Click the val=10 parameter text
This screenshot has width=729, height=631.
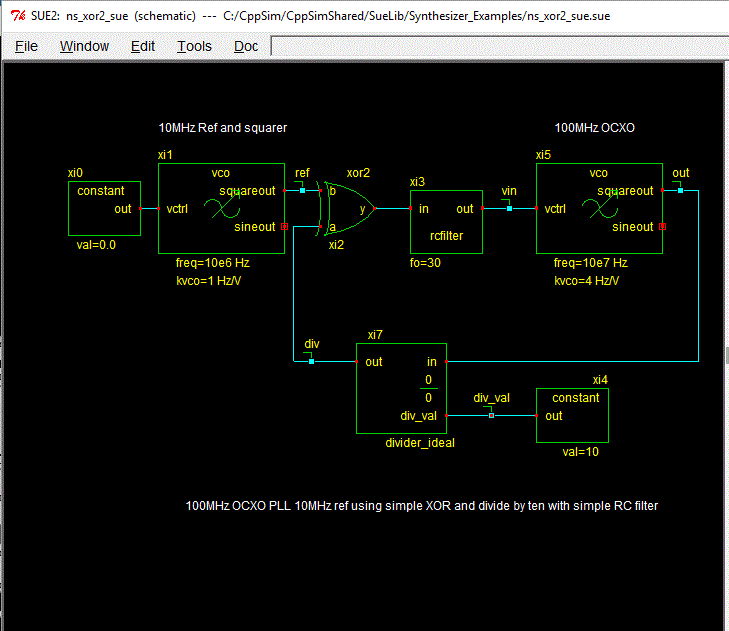click(x=580, y=452)
